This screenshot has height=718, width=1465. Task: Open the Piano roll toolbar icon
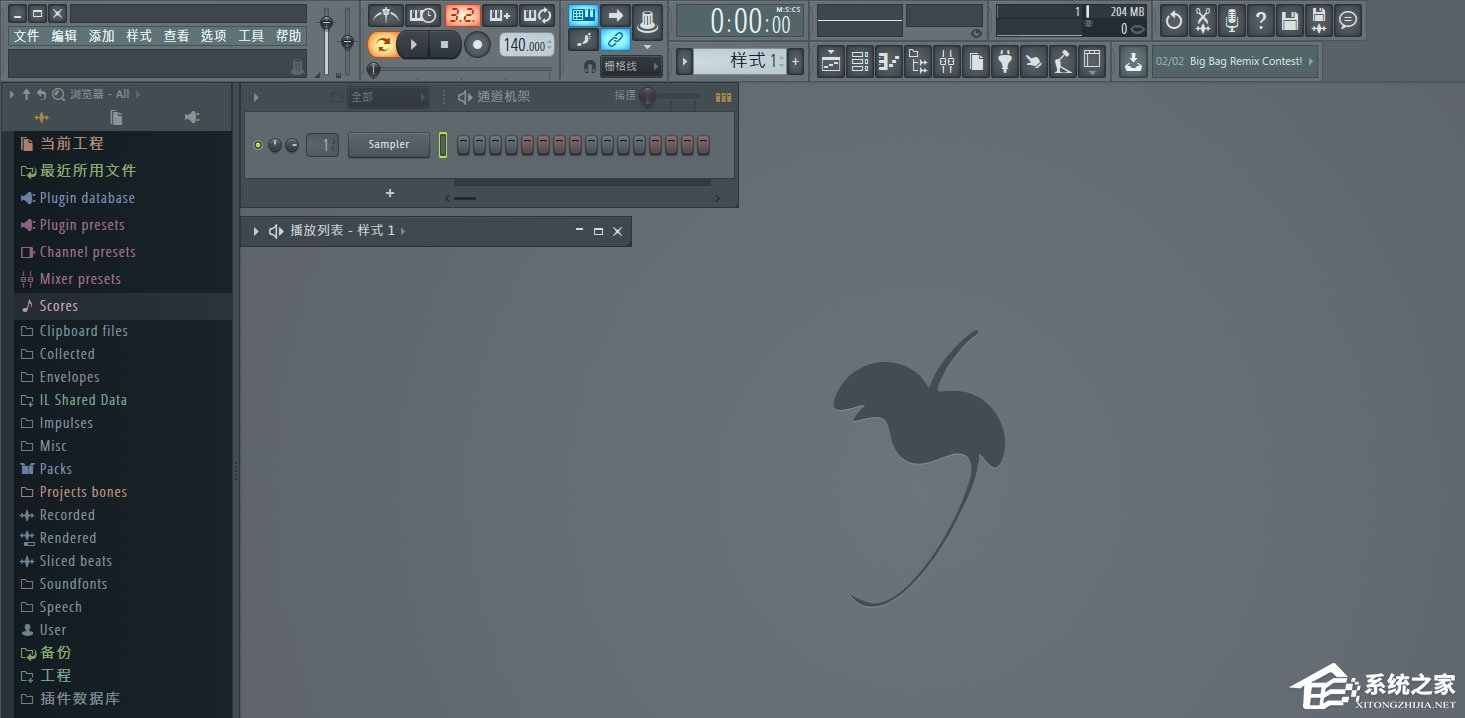[888, 61]
